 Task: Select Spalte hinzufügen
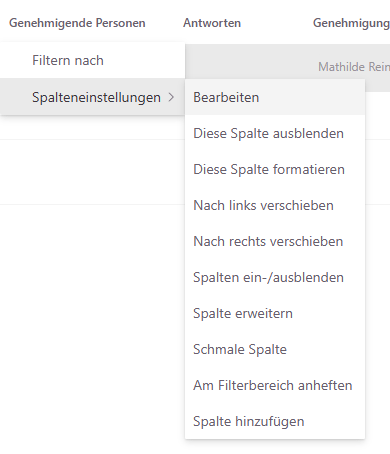tap(275, 421)
